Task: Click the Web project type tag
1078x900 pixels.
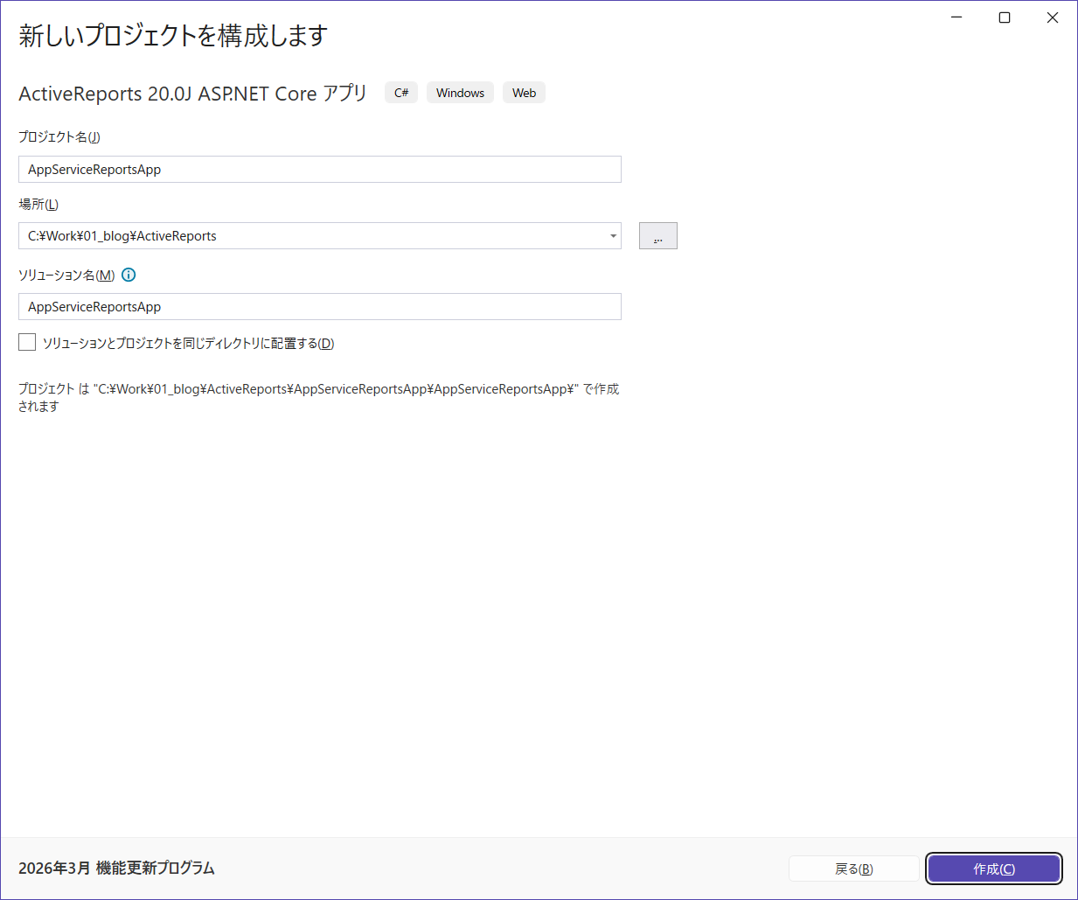Action: (x=524, y=93)
